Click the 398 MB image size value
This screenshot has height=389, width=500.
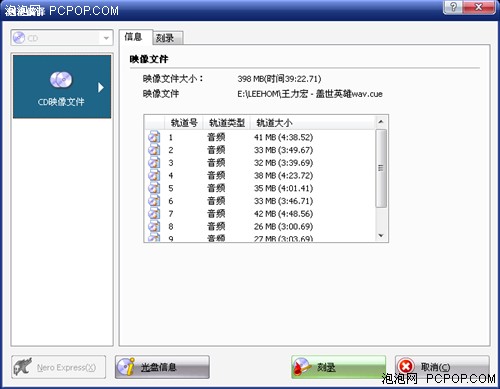coord(279,79)
